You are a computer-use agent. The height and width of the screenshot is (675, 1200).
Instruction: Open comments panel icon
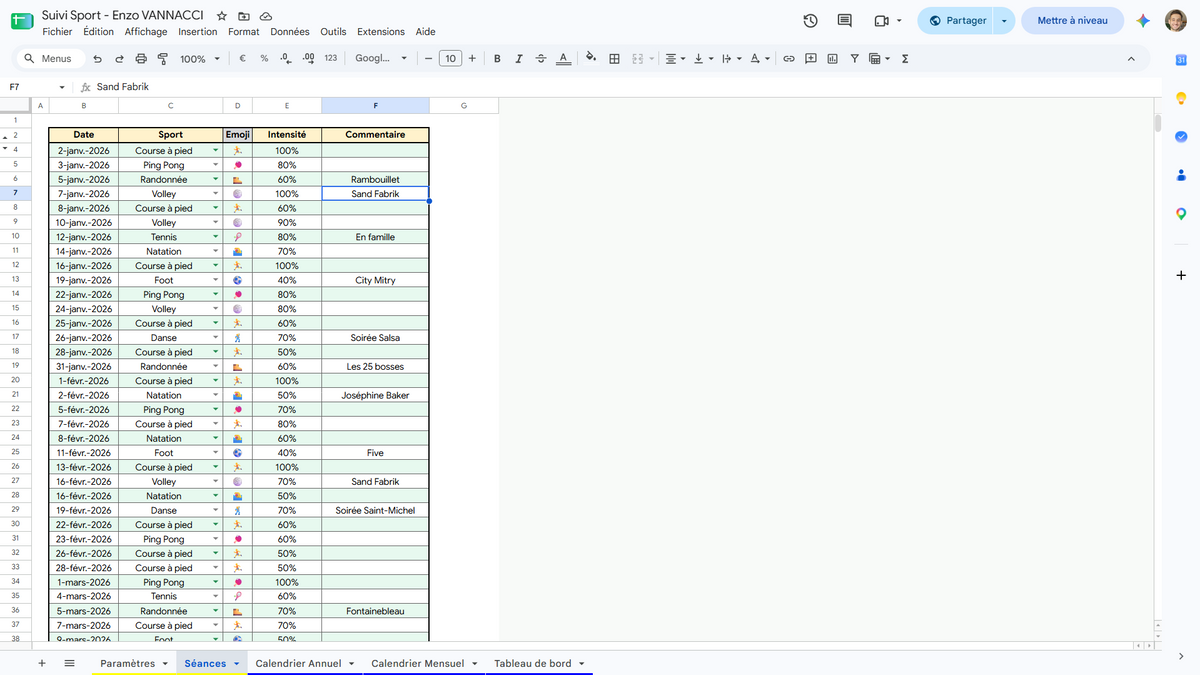(845, 20)
